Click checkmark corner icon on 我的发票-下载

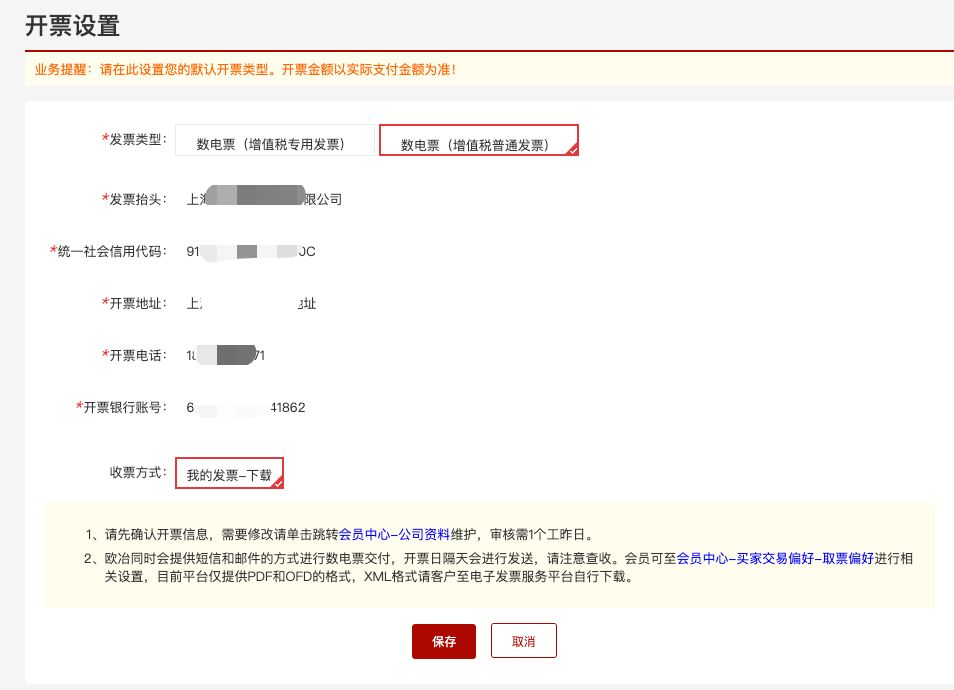pos(278,482)
